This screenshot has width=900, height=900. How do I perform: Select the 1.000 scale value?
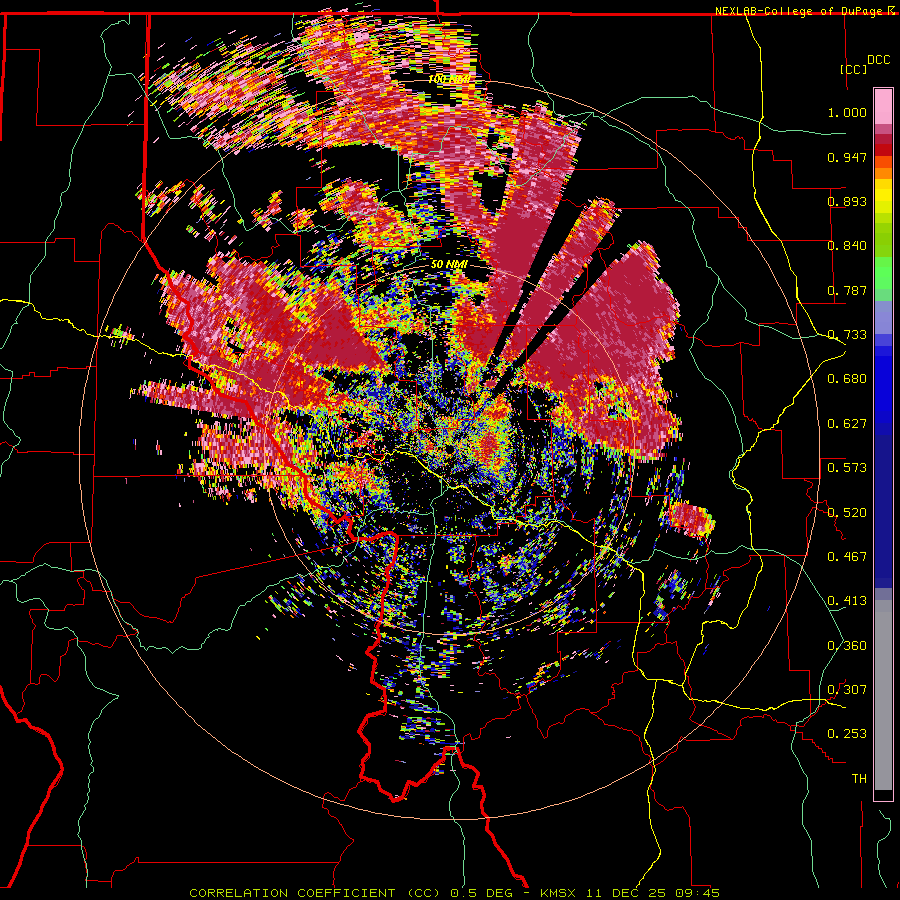[x=847, y=112]
